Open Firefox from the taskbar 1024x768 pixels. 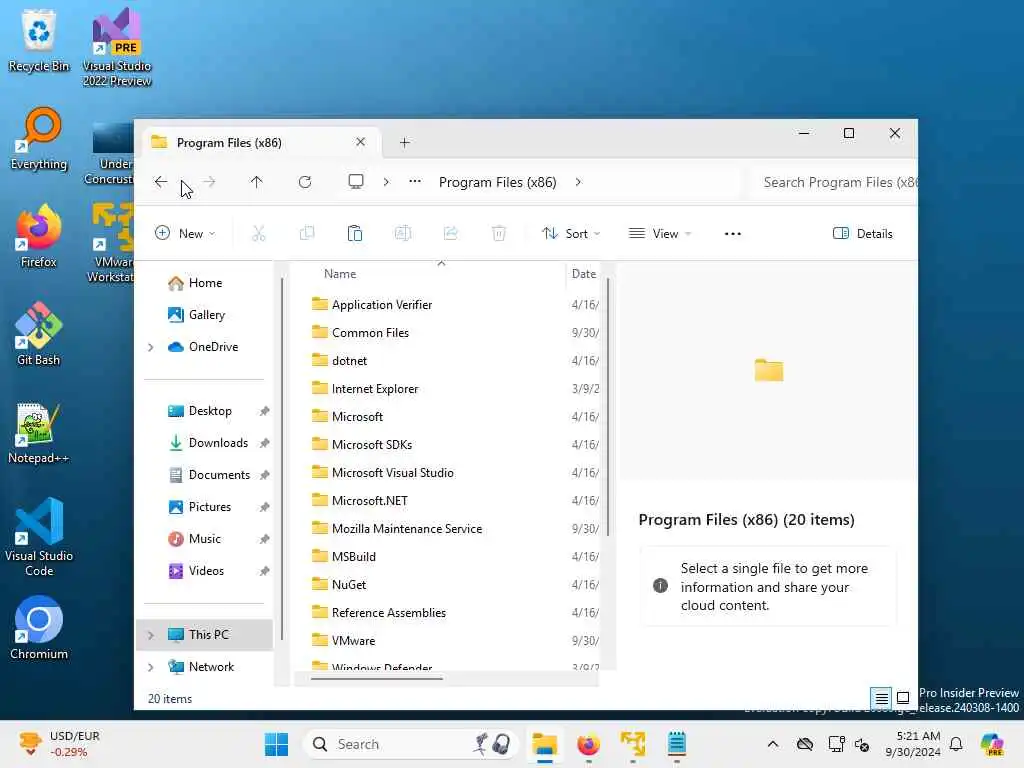click(x=588, y=744)
